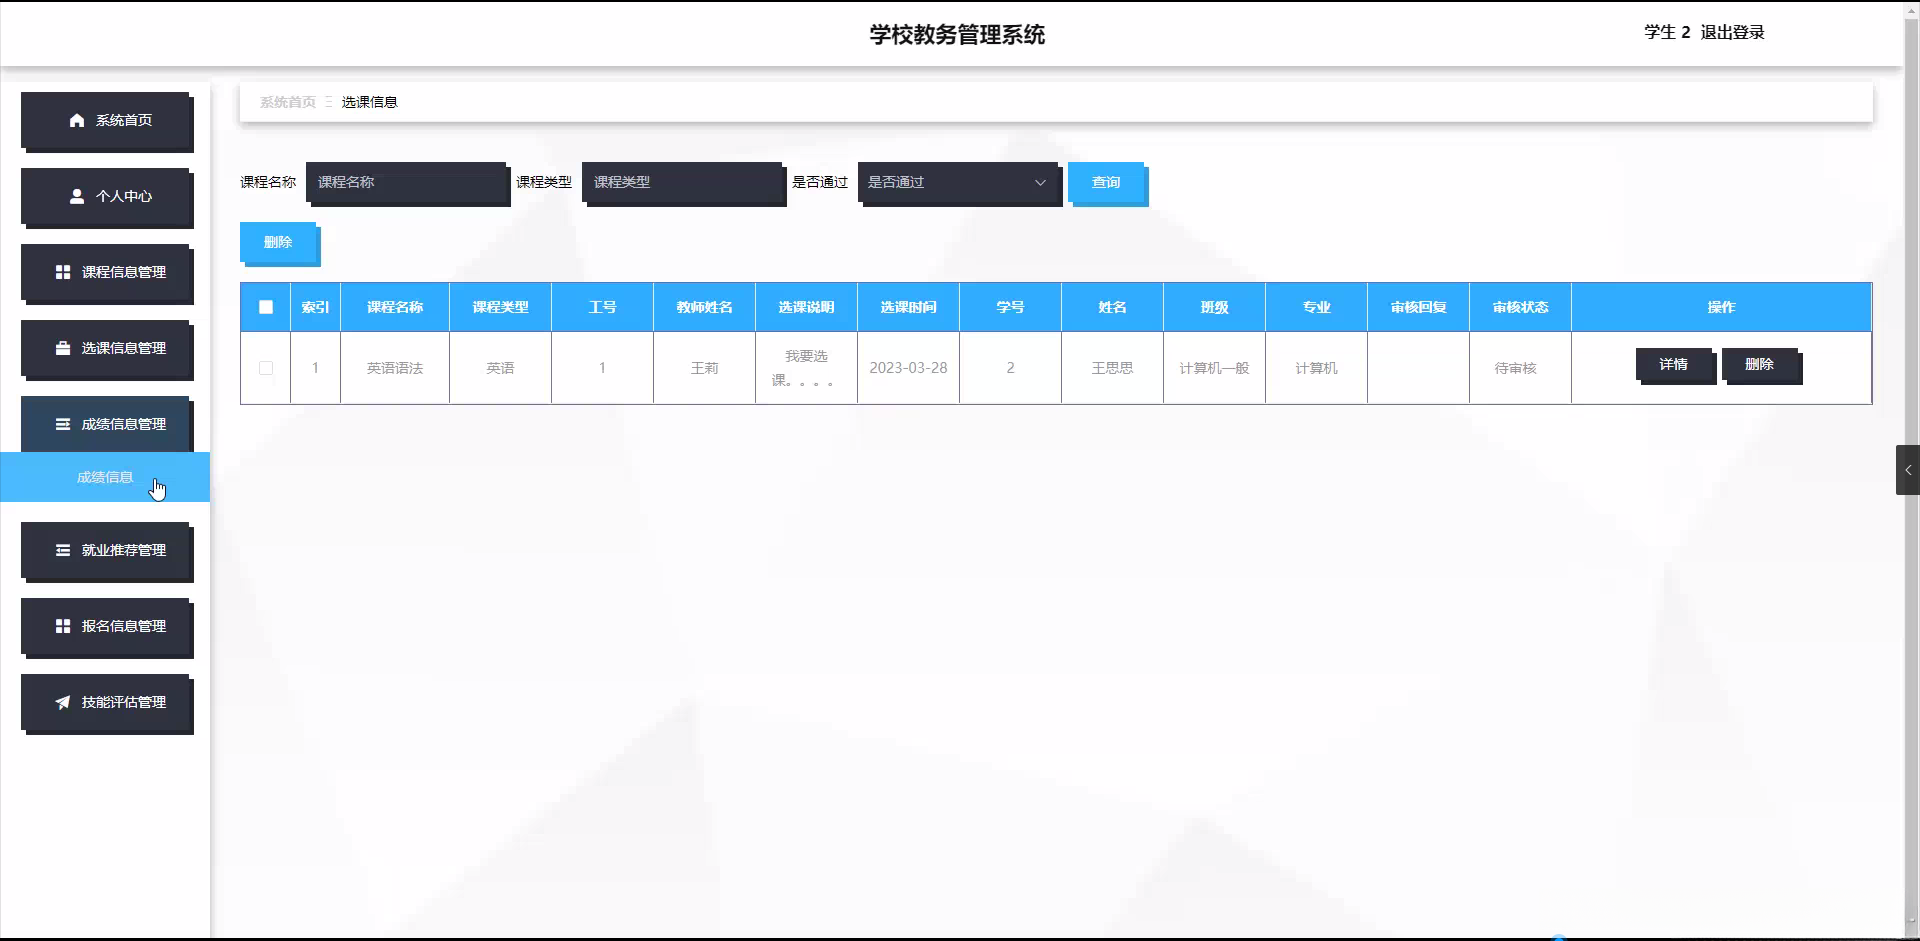Click the 计算机一般 class cell
The width and height of the screenshot is (1920, 941).
click(1214, 368)
